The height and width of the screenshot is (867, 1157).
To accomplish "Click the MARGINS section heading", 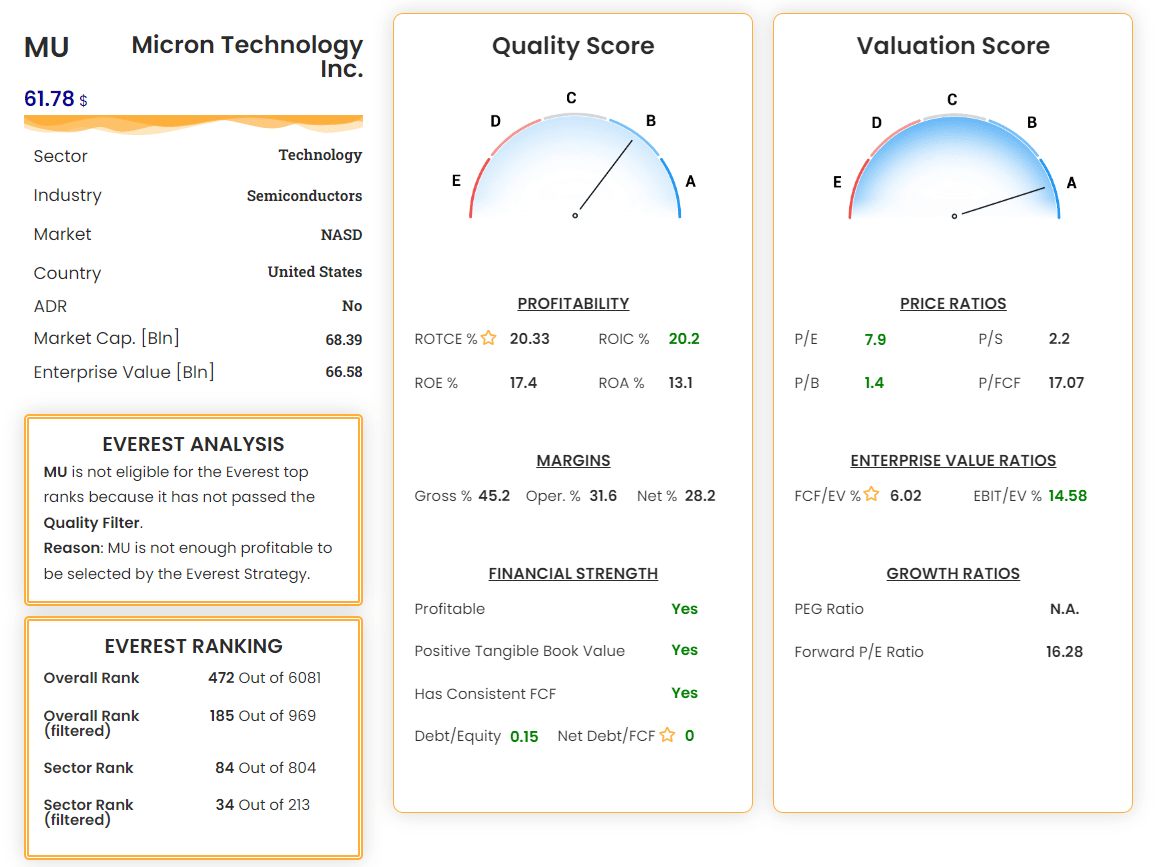I will [573, 460].
